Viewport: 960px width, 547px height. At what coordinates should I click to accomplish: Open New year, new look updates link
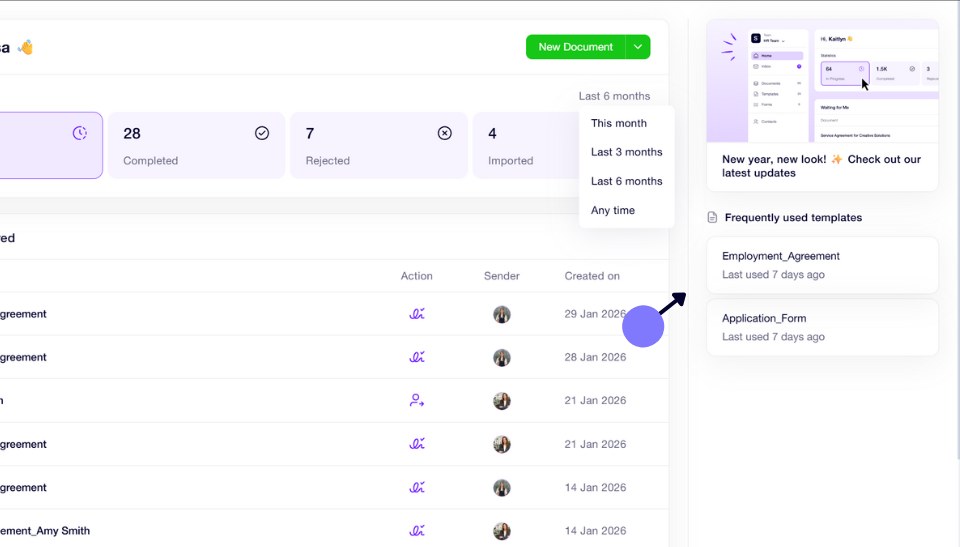pyautogui.click(x=821, y=166)
